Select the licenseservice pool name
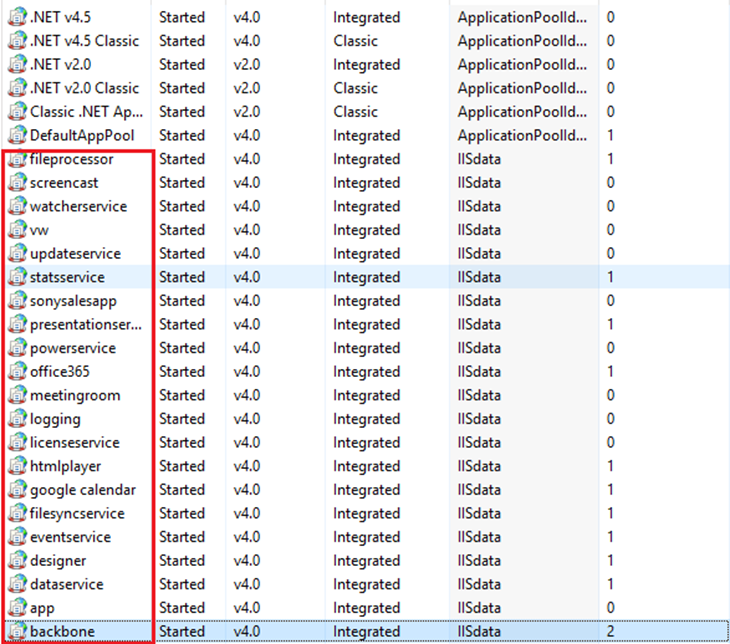 pos(75,443)
